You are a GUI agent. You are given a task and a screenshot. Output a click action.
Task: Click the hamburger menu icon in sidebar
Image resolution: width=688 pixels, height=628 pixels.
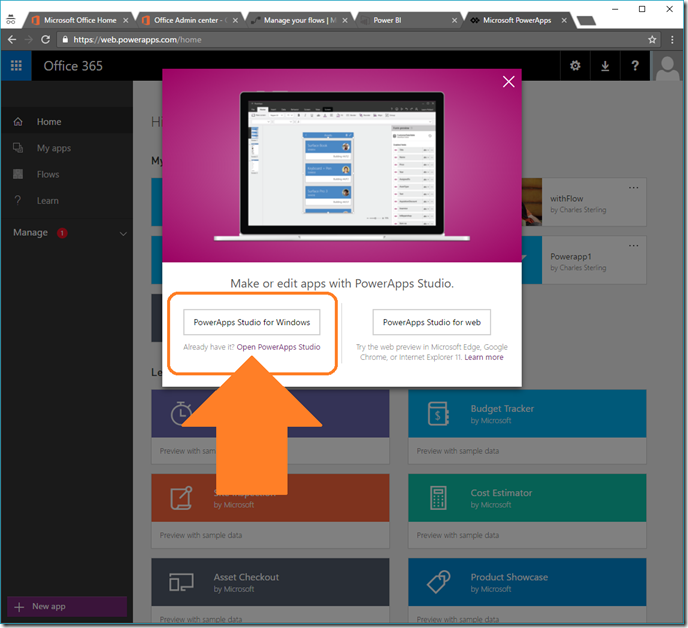[x=16, y=96]
